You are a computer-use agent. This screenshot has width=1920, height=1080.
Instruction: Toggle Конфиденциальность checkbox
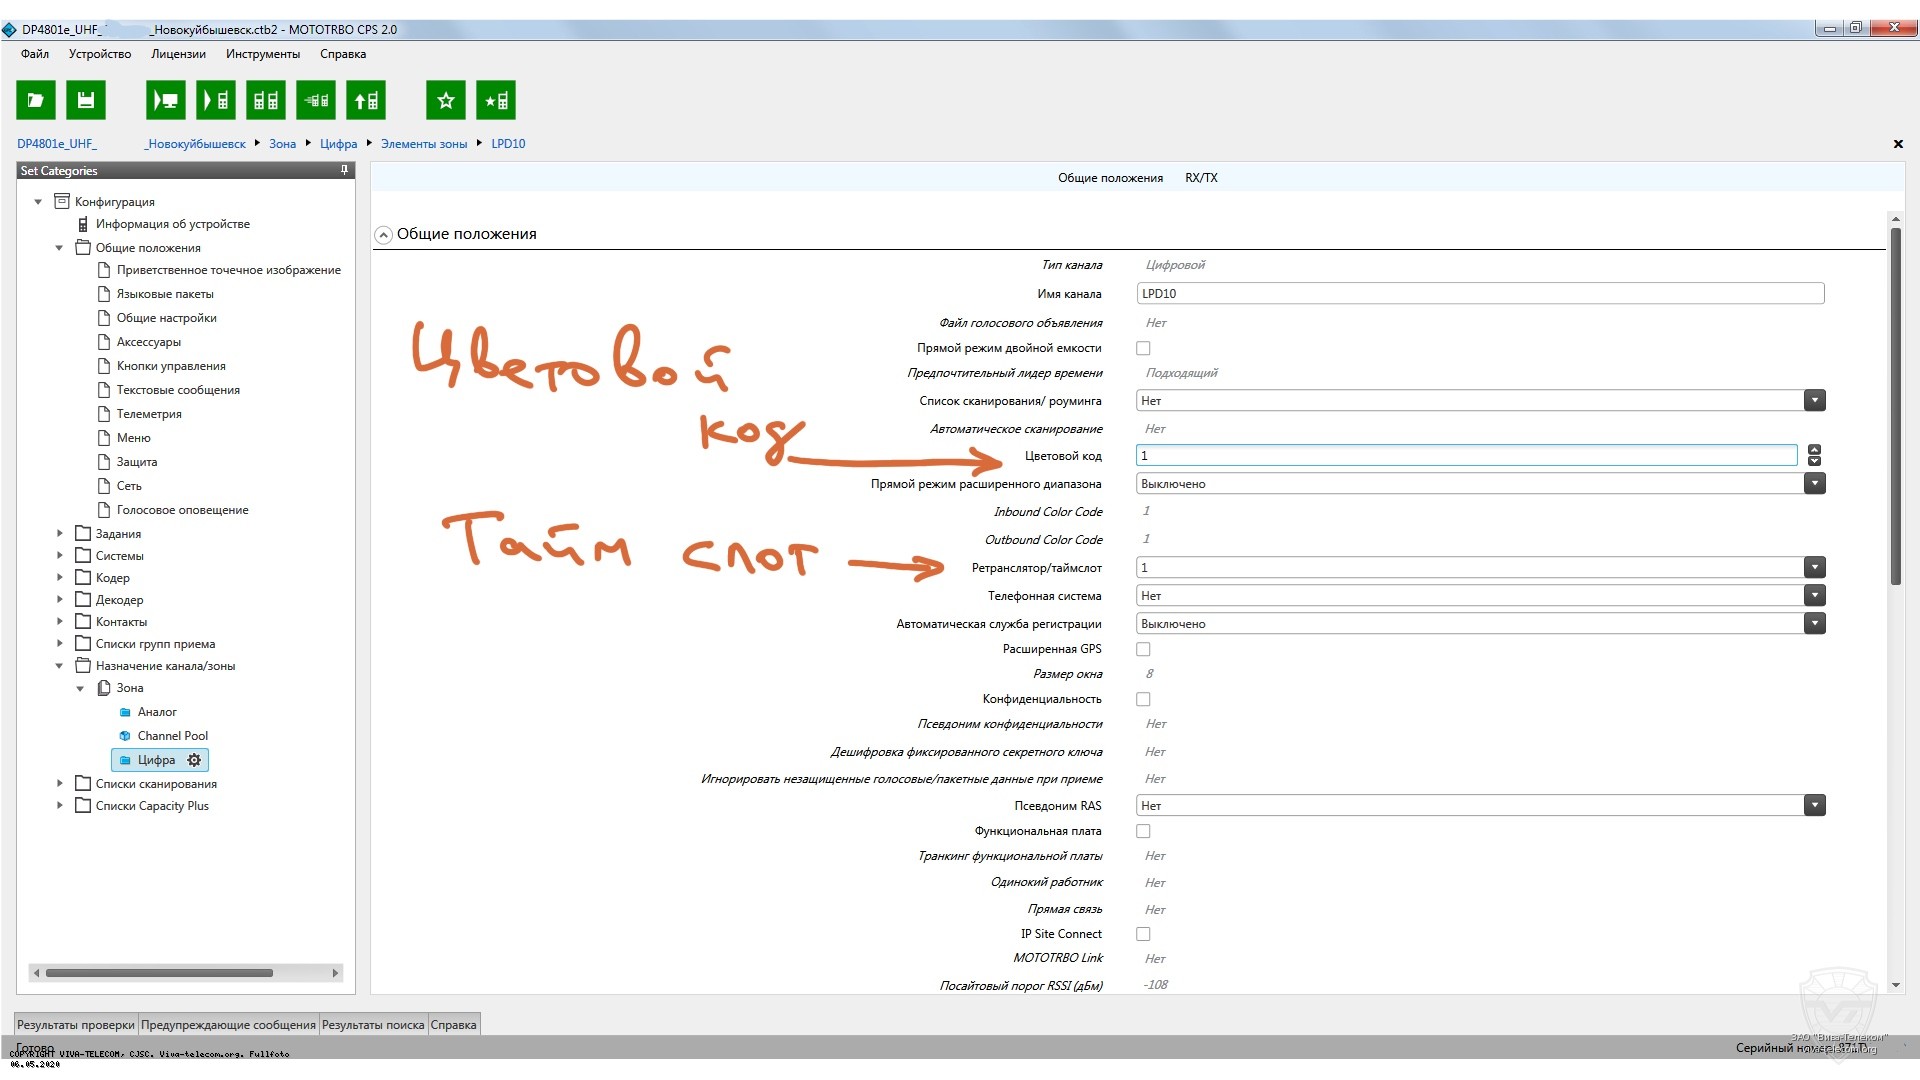pyautogui.click(x=1143, y=699)
